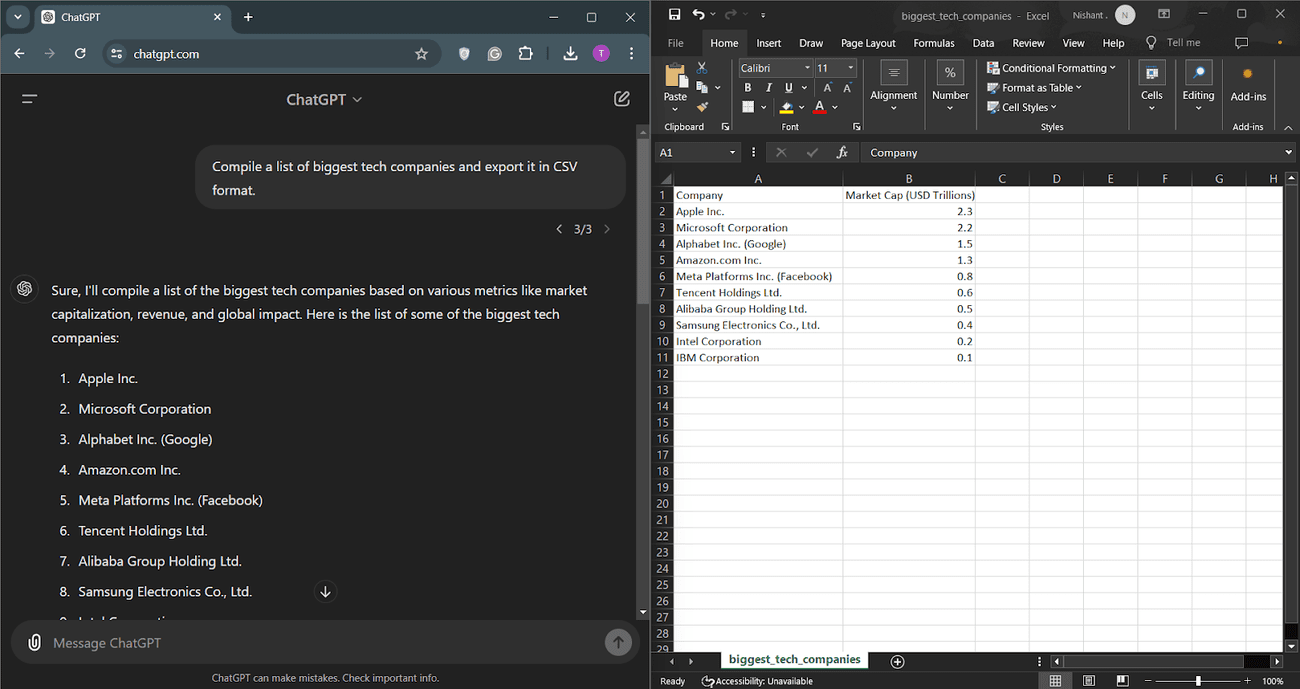Open Chrome profile avatar T
The image size is (1300, 689).
click(x=601, y=54)
